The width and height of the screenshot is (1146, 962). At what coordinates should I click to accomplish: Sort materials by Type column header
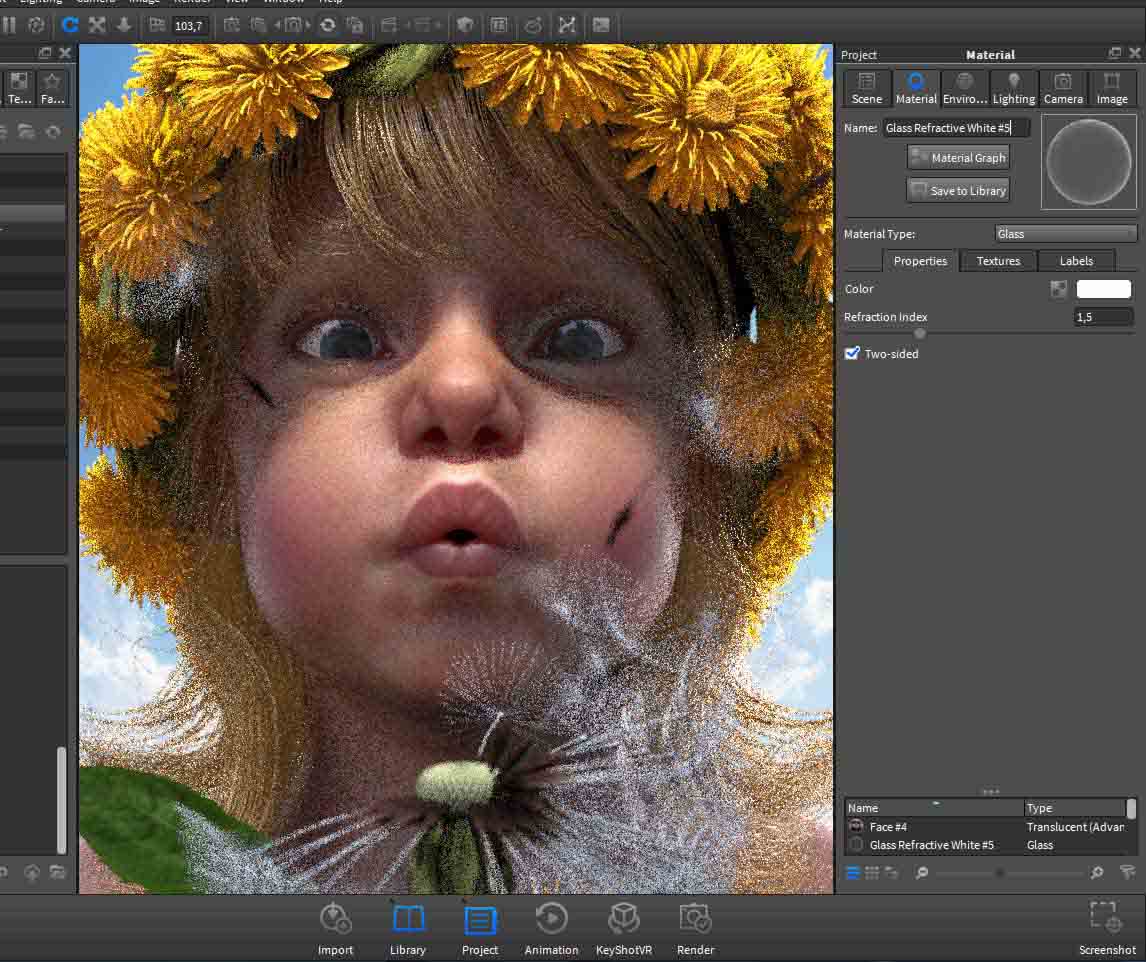(1074, 808)
